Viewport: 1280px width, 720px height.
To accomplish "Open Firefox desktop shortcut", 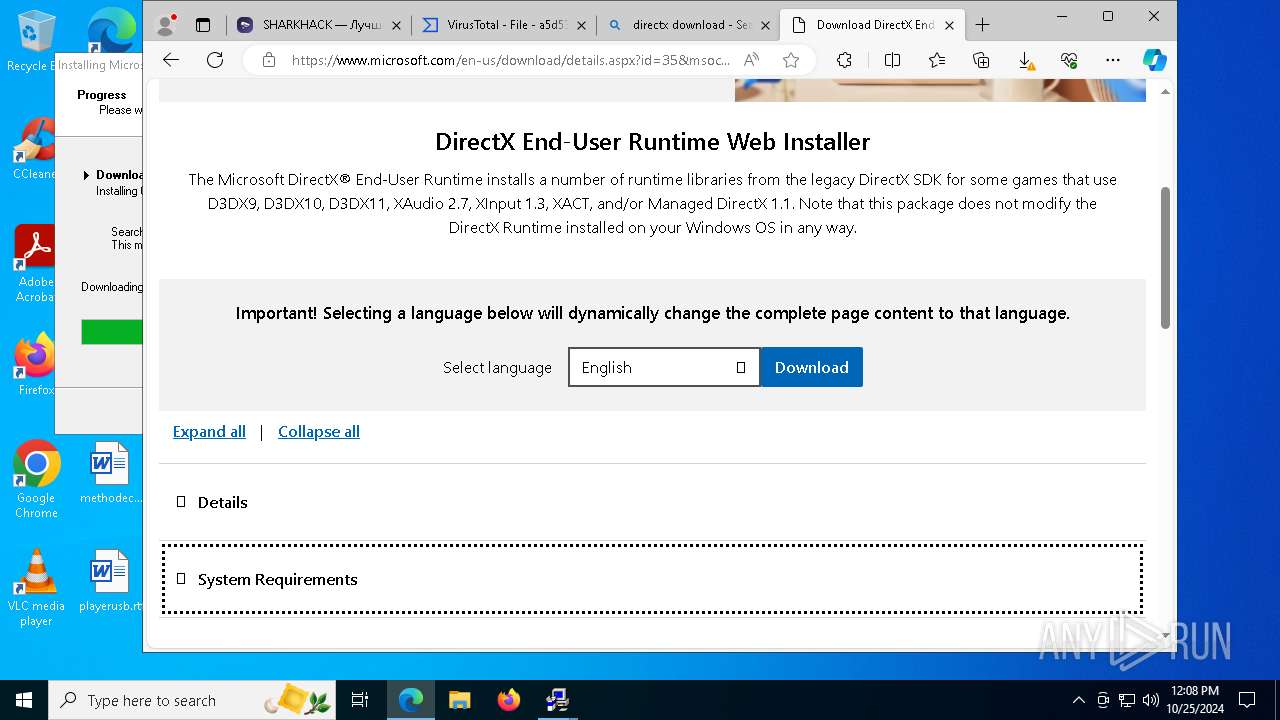I will (35, 364).
